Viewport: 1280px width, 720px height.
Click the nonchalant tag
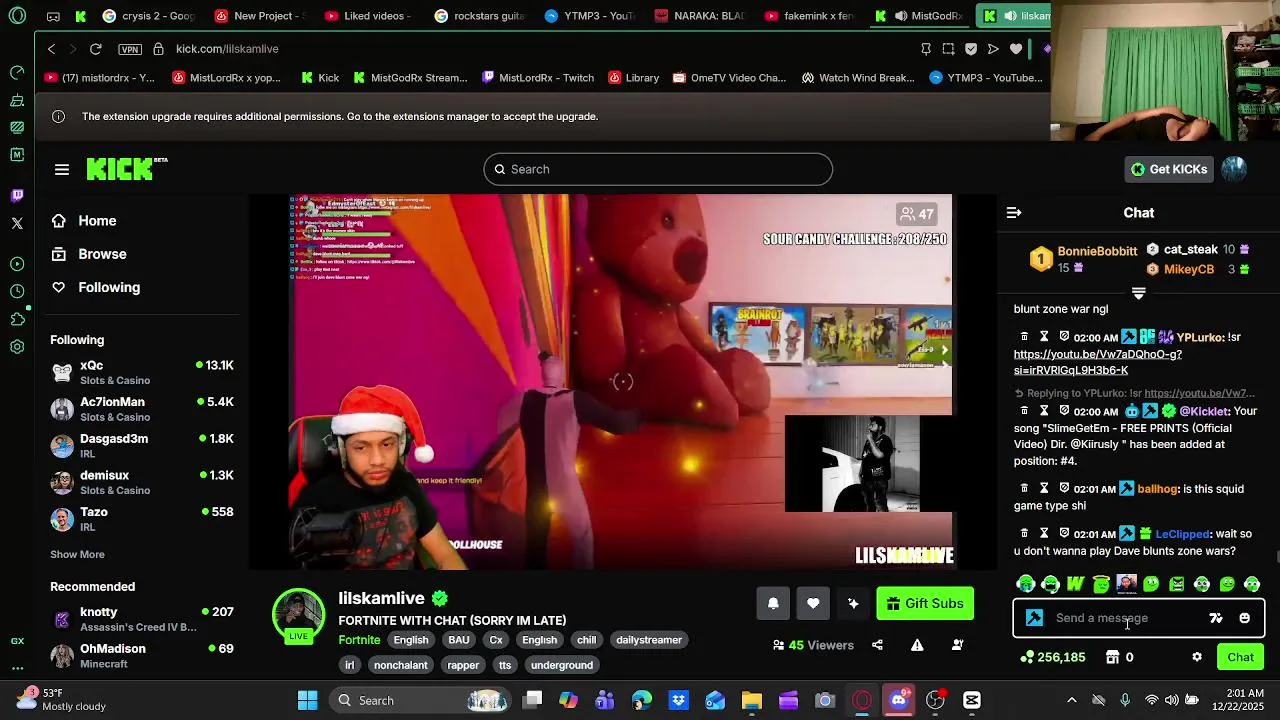(401, 665)
